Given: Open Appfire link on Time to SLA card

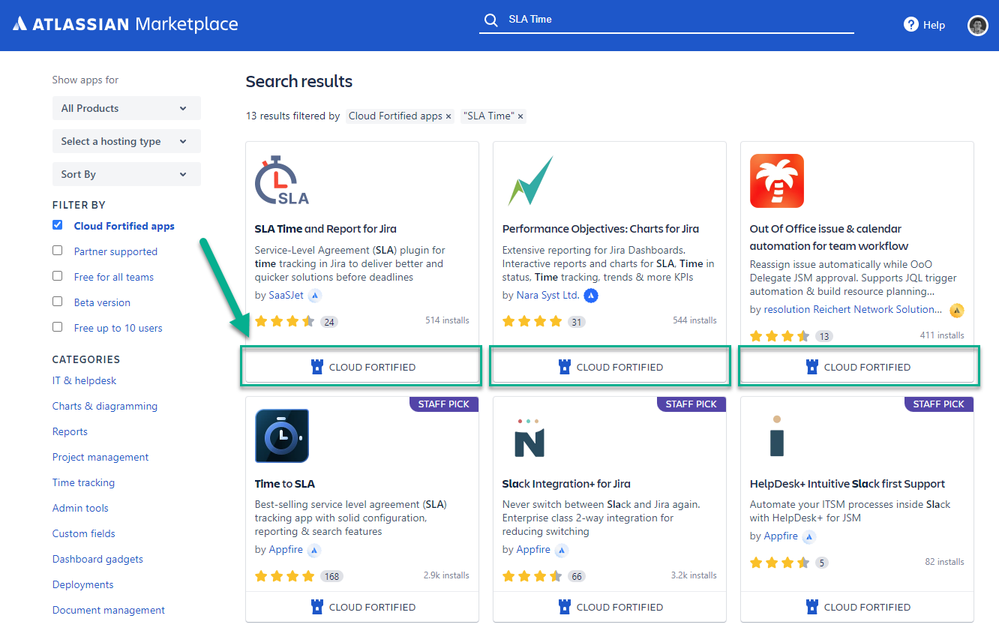Looking at the screenshot, I should pyautogui.click(x=285, y=550).
